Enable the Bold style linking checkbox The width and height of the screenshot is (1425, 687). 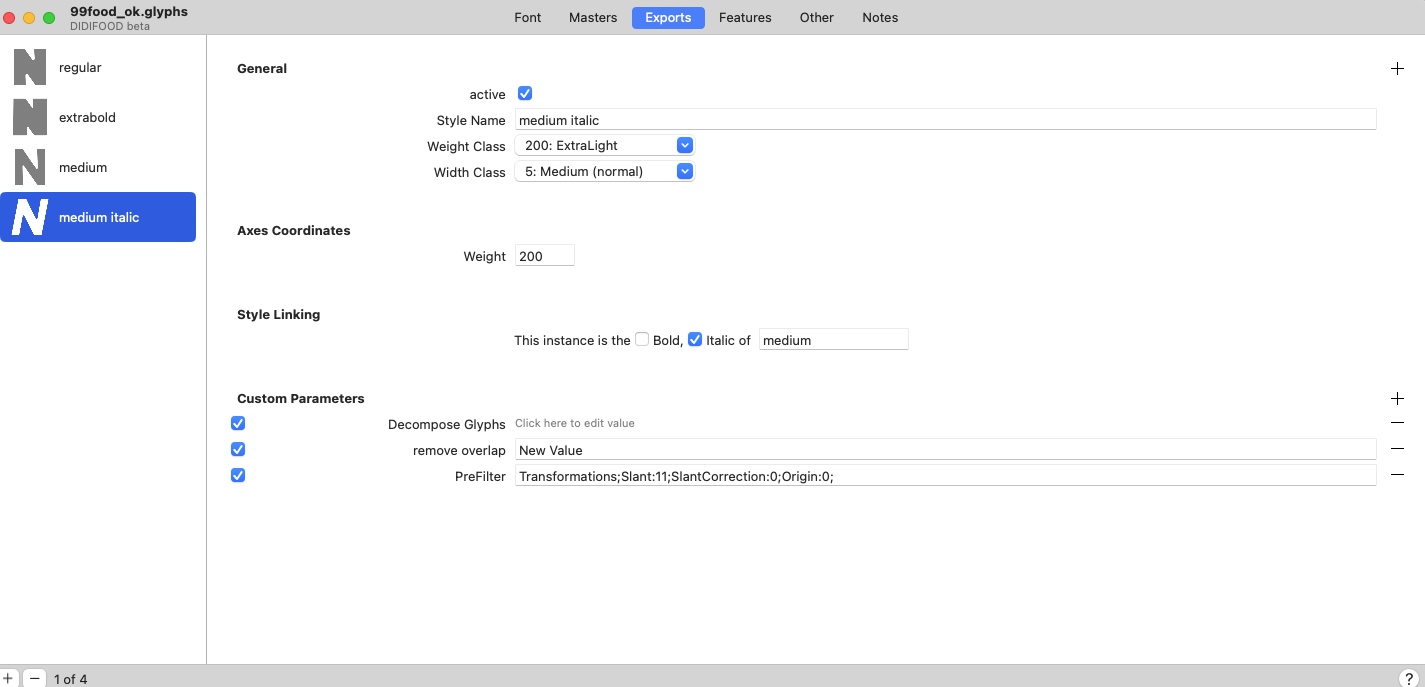point(642,340)
